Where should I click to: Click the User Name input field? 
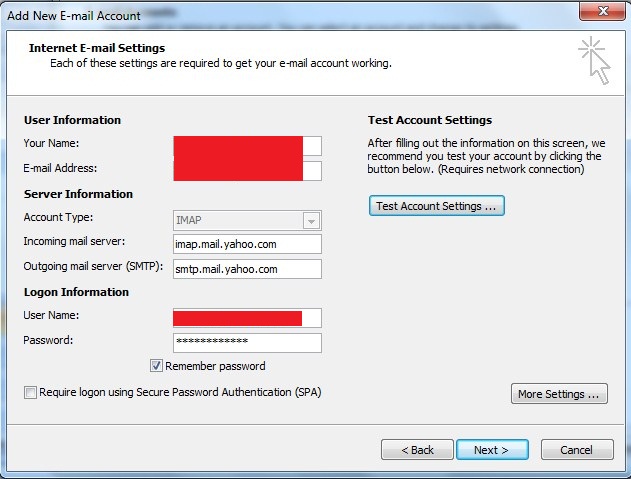[x=247, y=318]
